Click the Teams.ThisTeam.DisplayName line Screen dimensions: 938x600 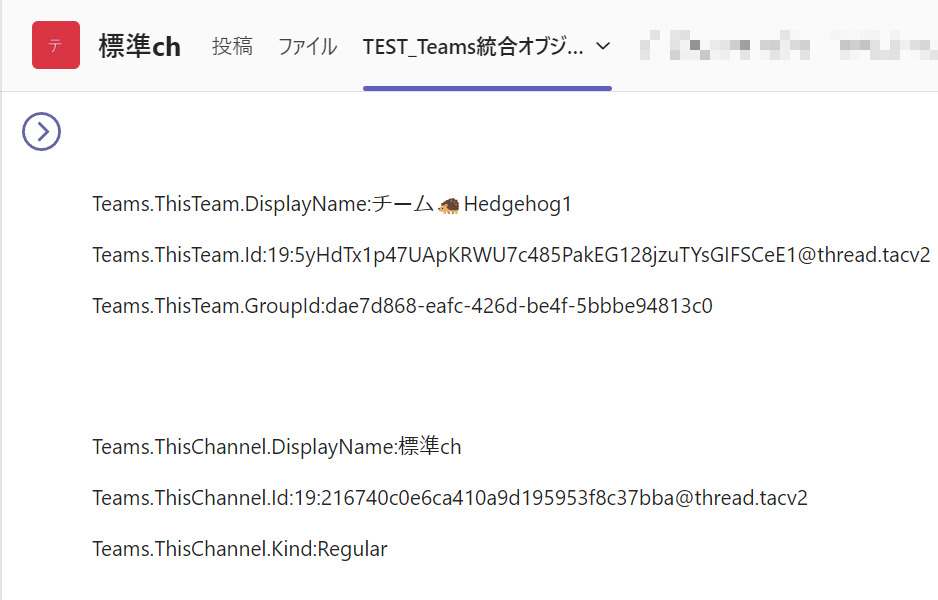pos(332,205)
